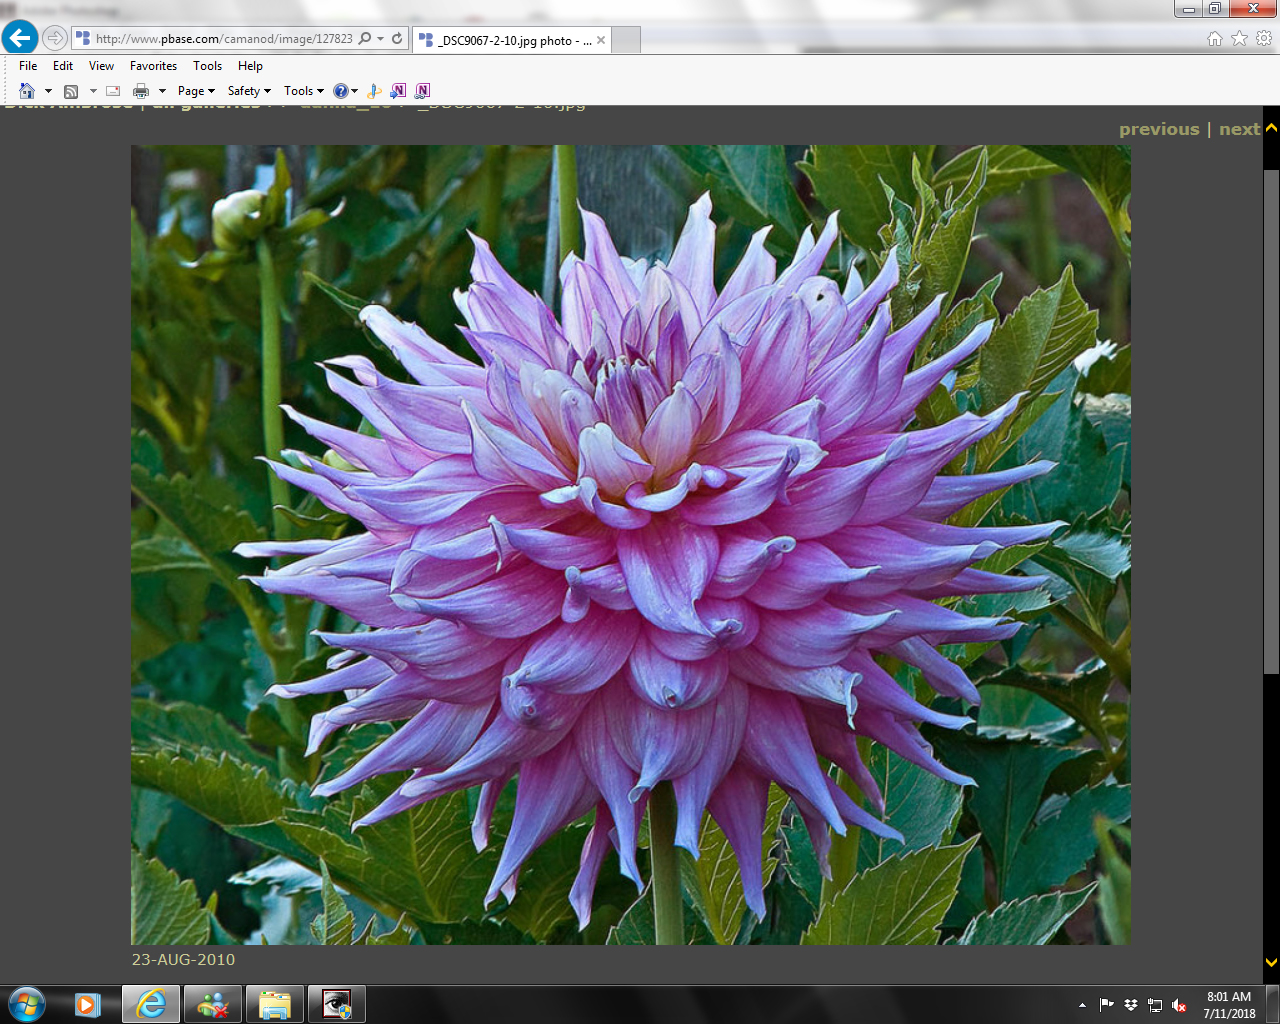The image size is (1280, 1024).
Task: Click the pbase.com URL address field
Action: pyautogui.click(x=224, y=39)
